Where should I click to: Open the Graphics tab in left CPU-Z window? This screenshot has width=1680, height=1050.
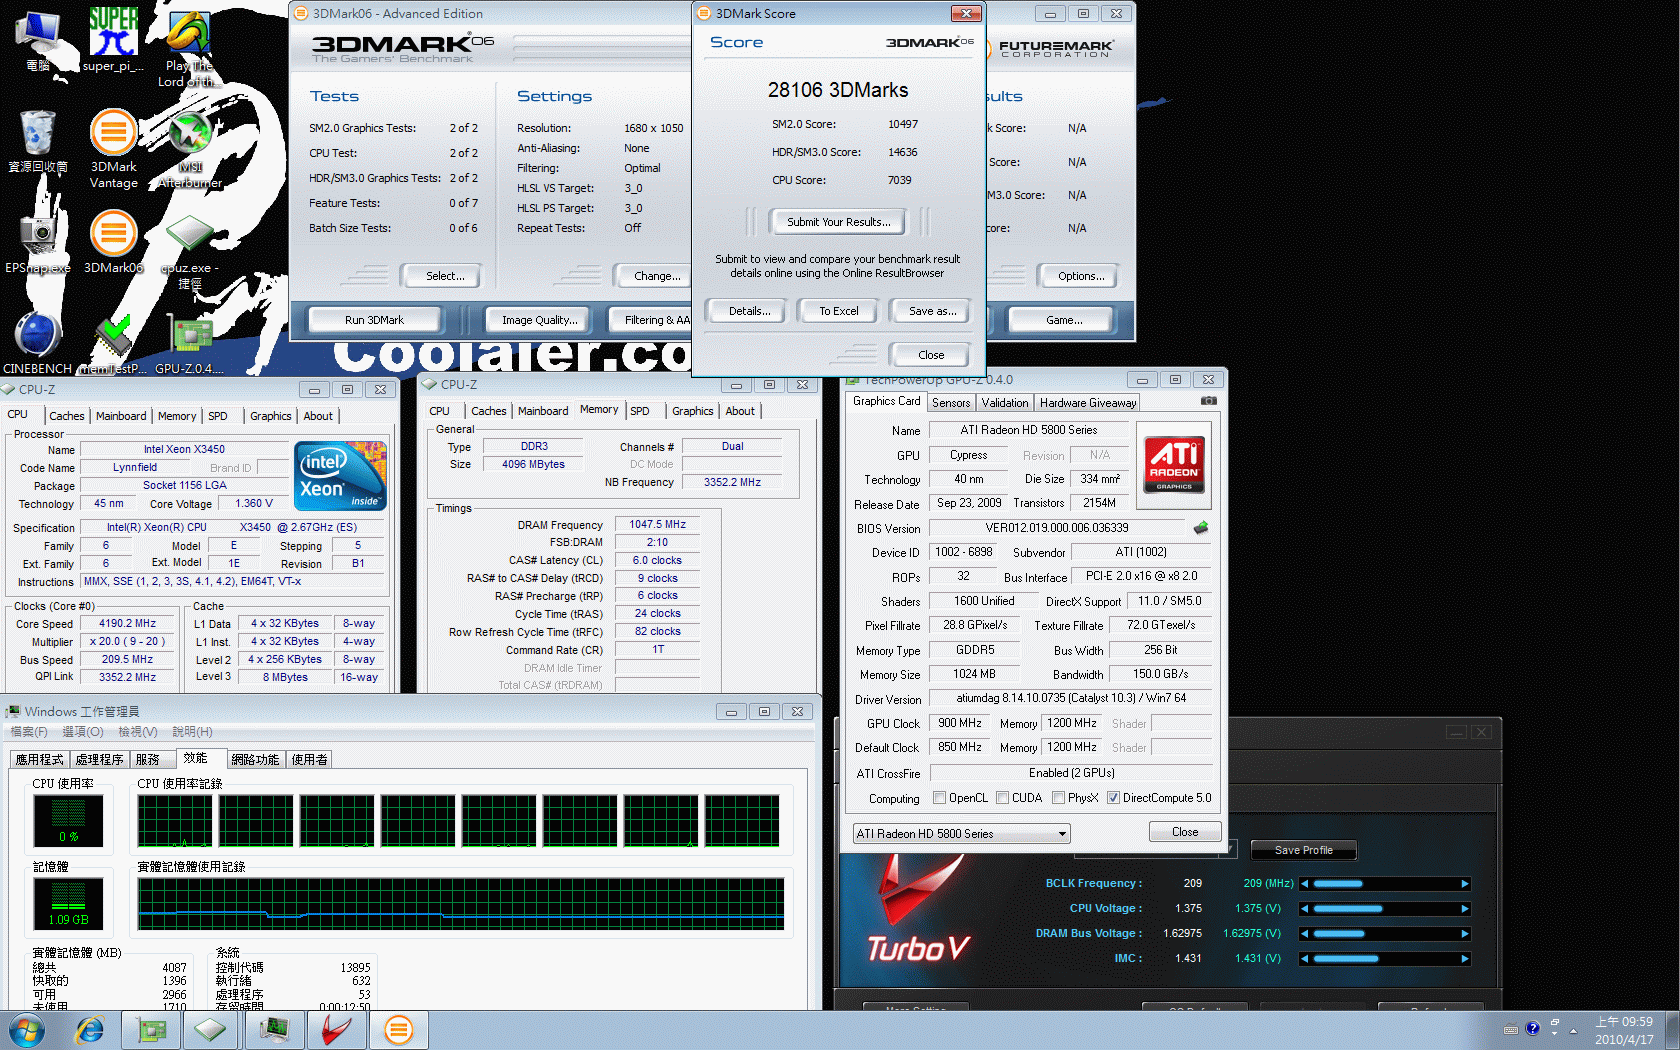(271, 416)
